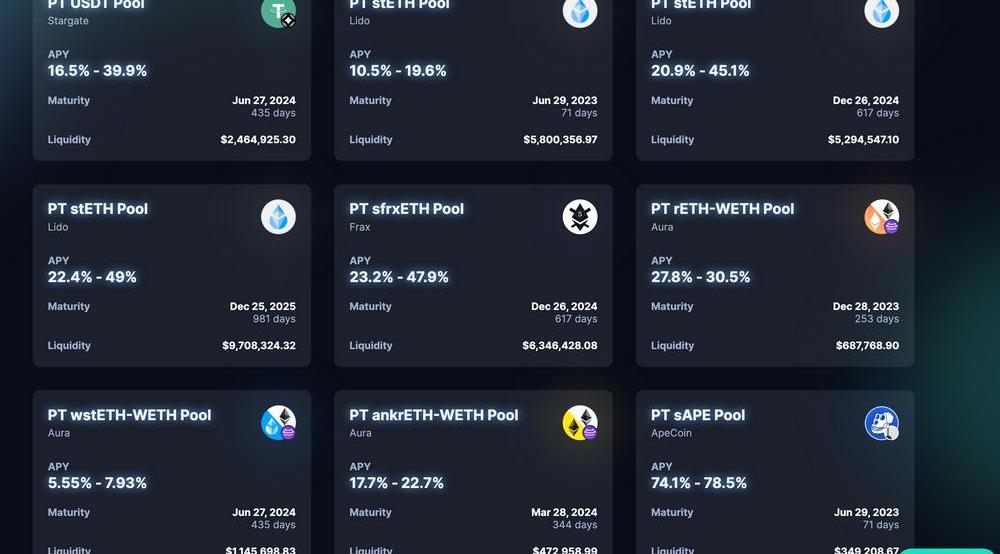Click the rETH-WETH Aura pool icon
This screenshot has width=1000, height=554.
coord(881,217)
